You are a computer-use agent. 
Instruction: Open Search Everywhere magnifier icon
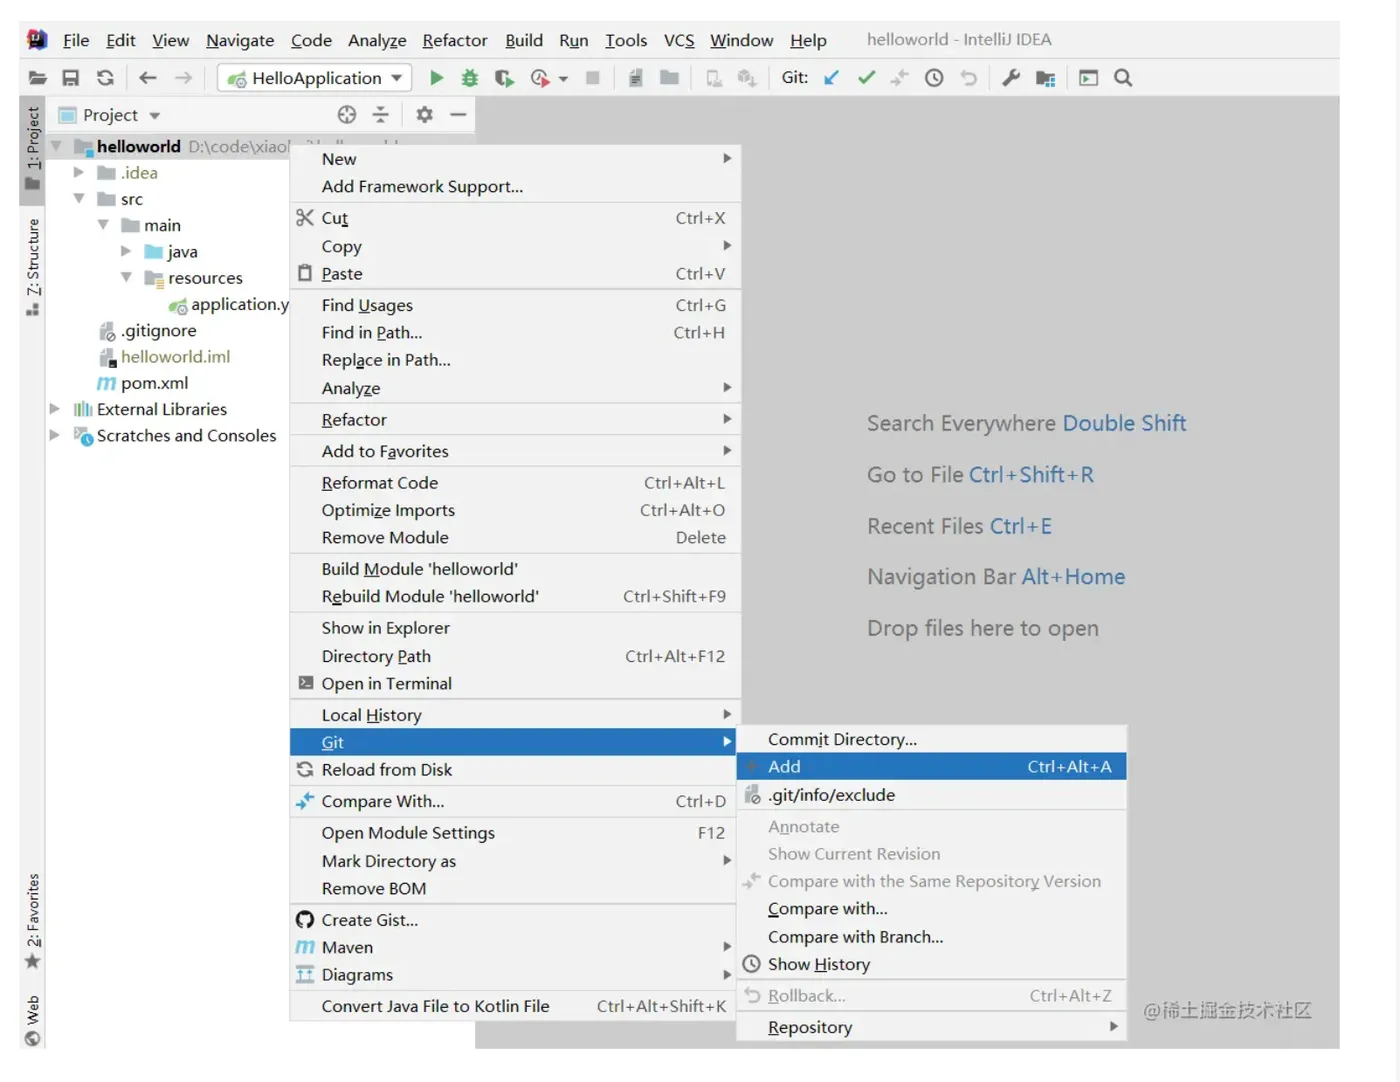pyautogui.click(x=1123, y=78)
